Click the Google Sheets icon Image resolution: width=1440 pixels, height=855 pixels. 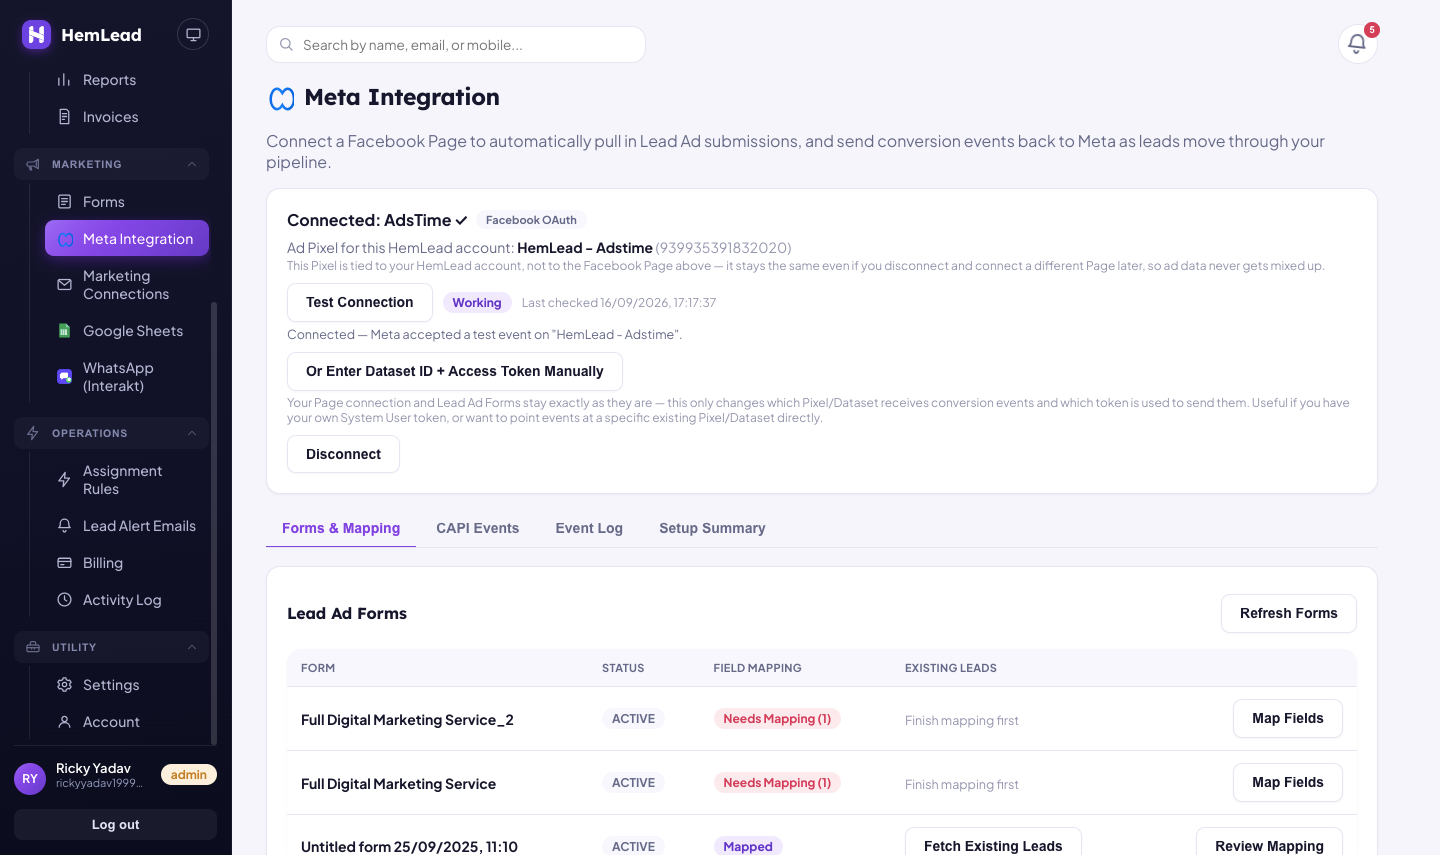pyautogui.click(x=64, y=331)
